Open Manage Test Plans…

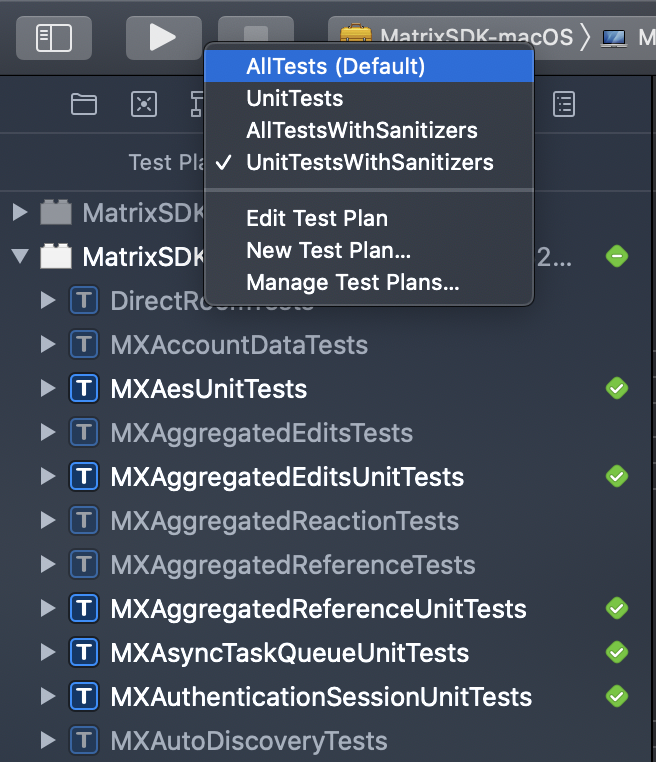(x=369, y=282)
